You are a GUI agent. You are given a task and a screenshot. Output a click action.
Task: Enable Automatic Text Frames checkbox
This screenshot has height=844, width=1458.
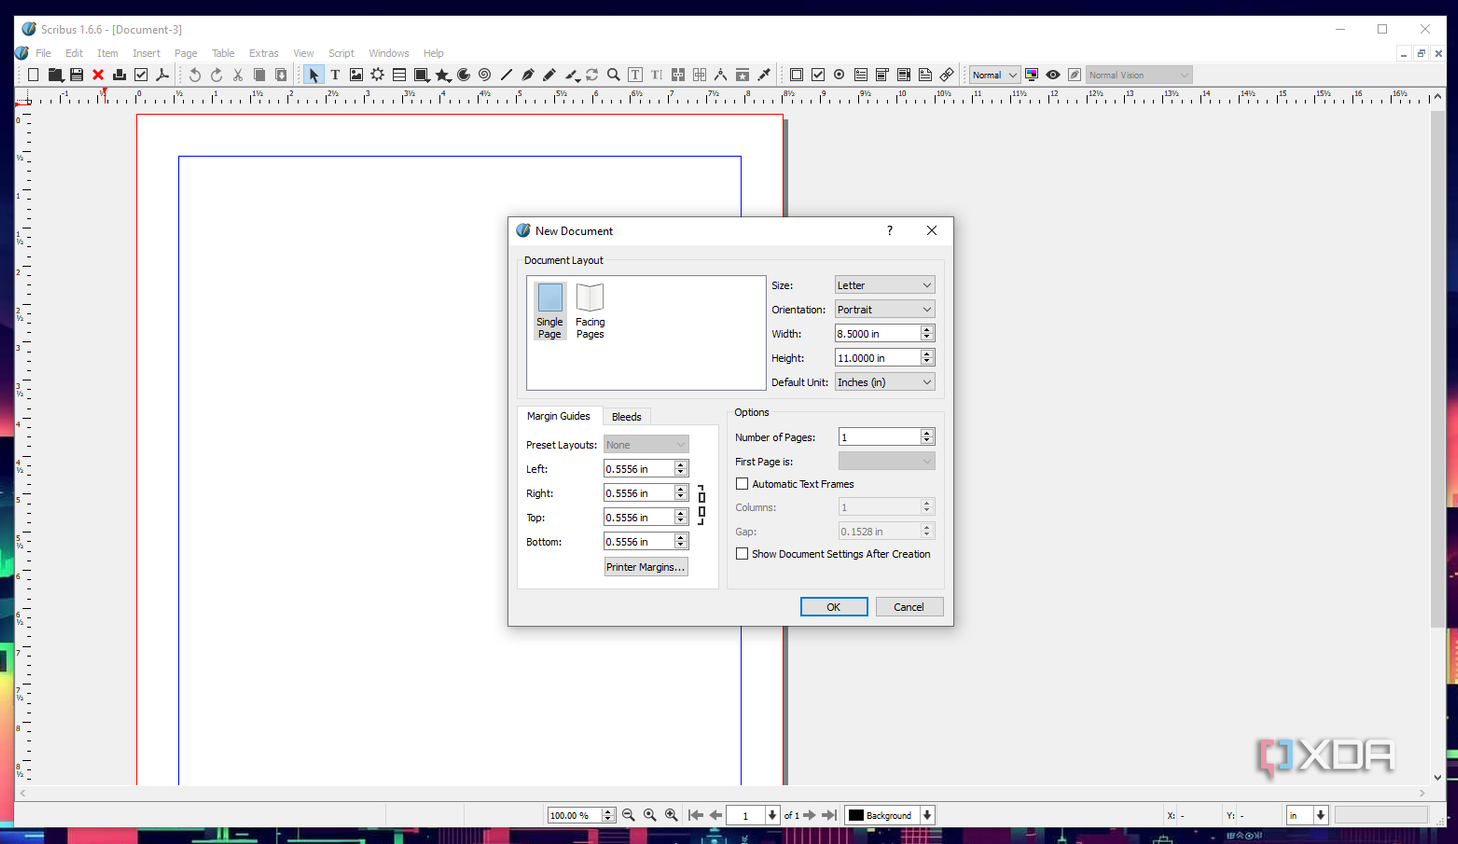point(742,484)
